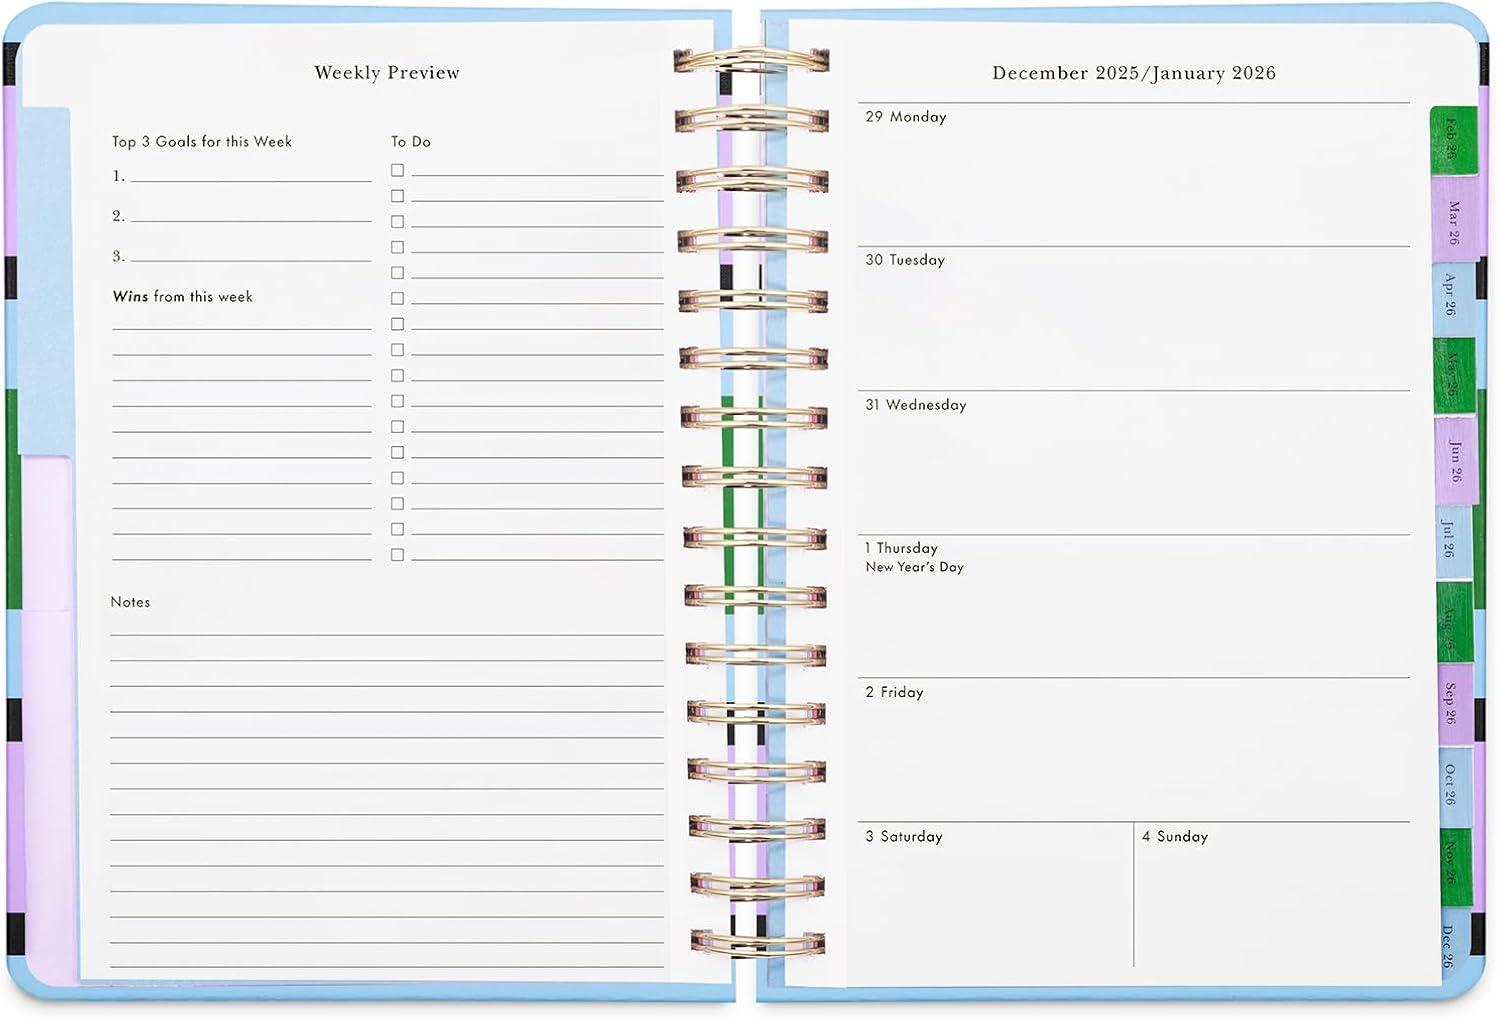This screenshot has width=1500, height=1020.
Task: Open the Sep 26 month tab
Action: [1450, 703]
